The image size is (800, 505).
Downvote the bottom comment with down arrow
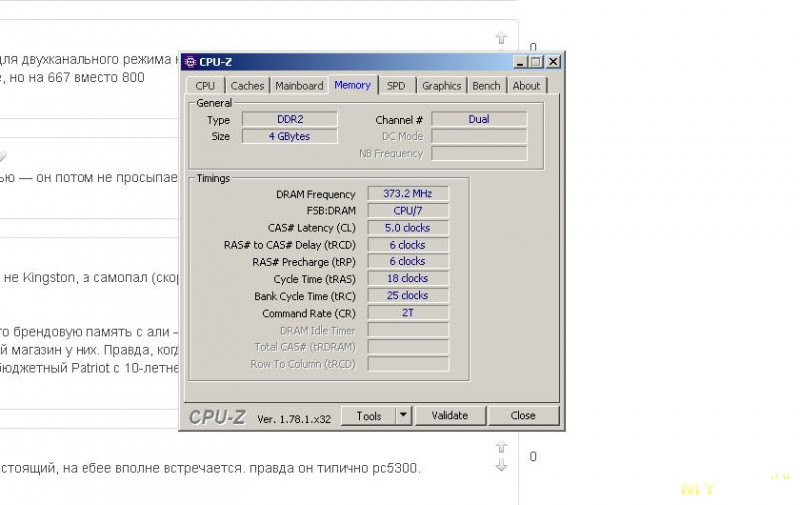501,465
